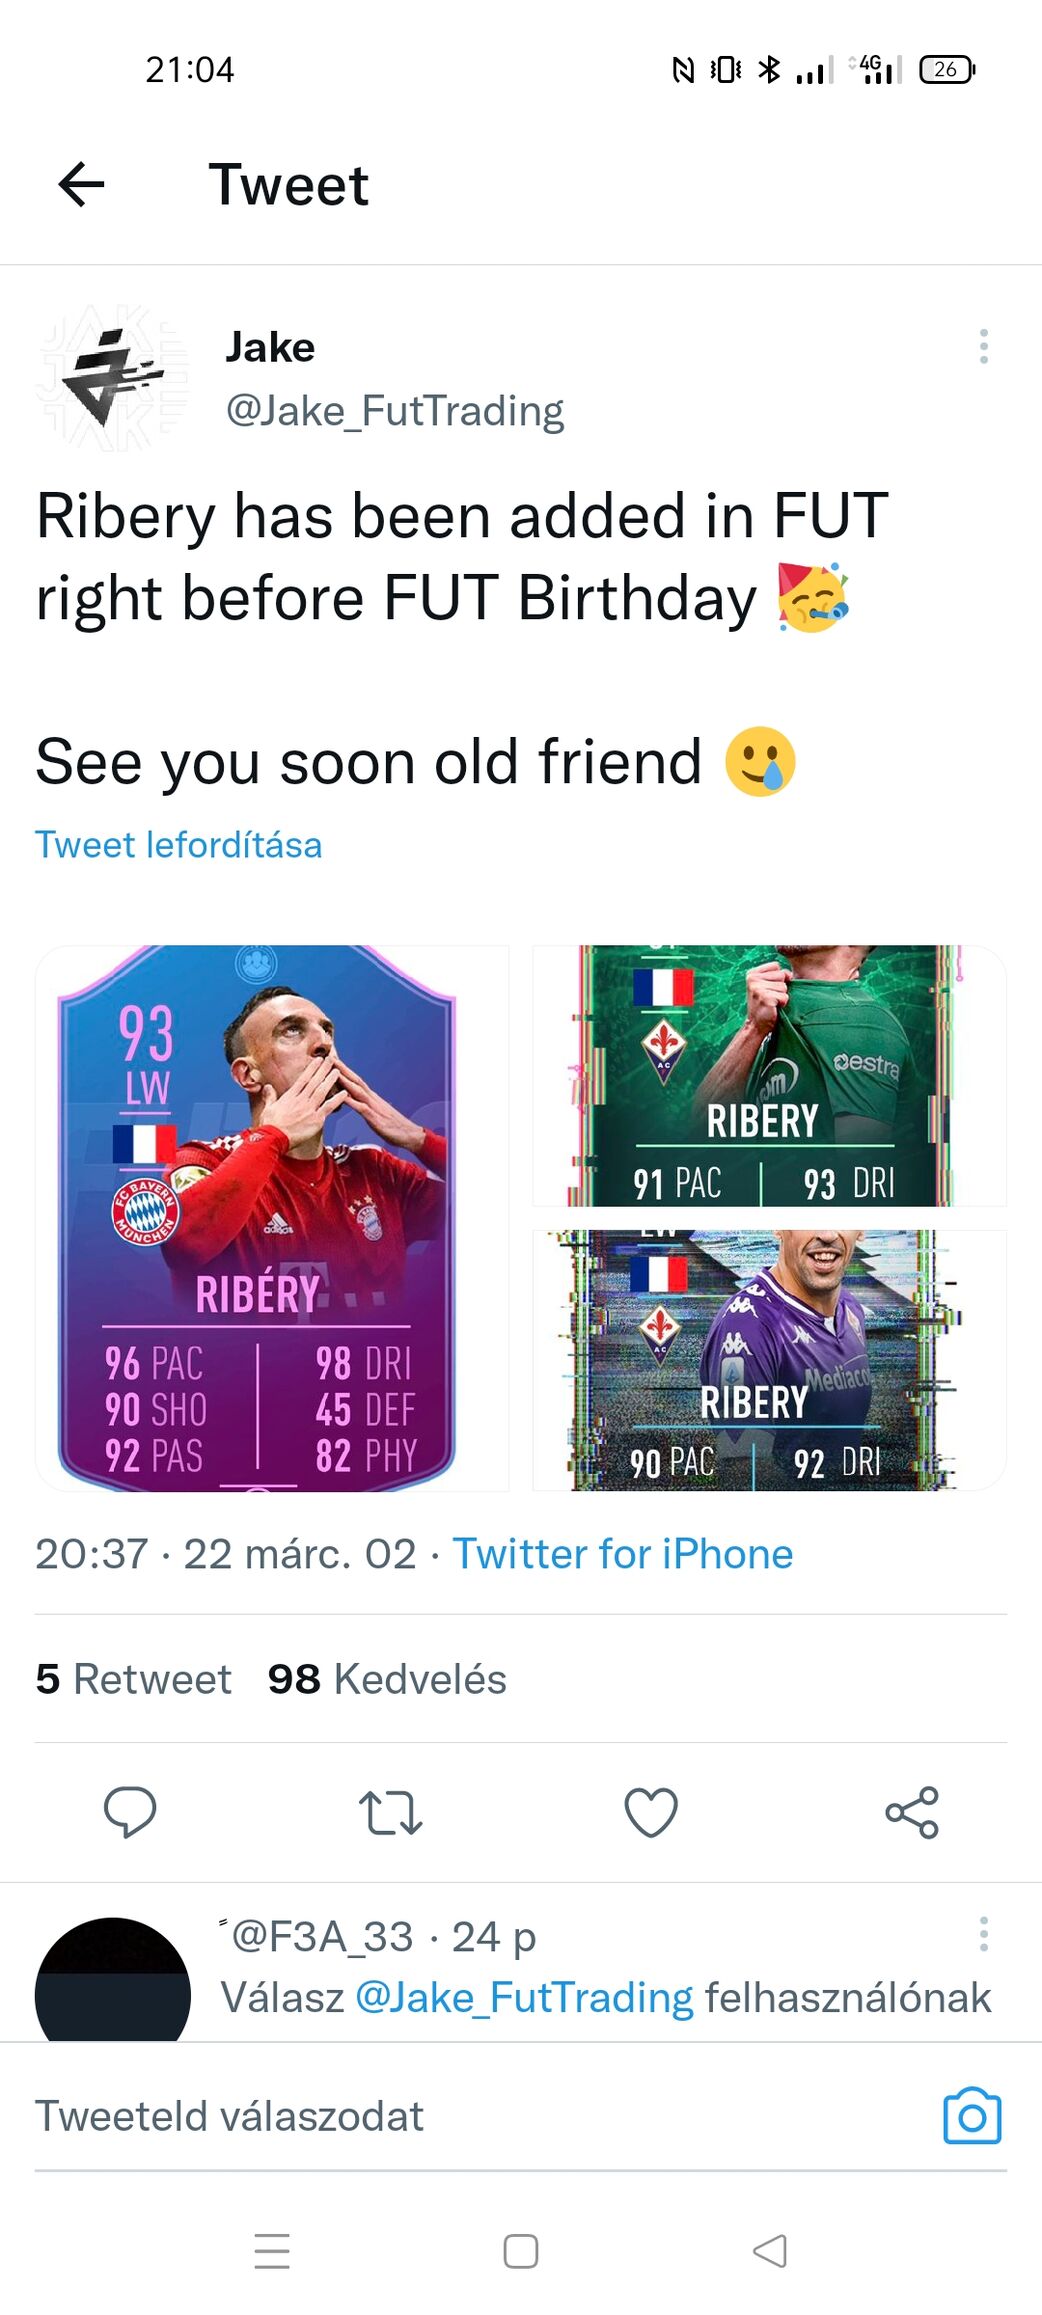Tap the Android recent apps menu icon
The image size is (1042, 2315).
(272, 2251)
